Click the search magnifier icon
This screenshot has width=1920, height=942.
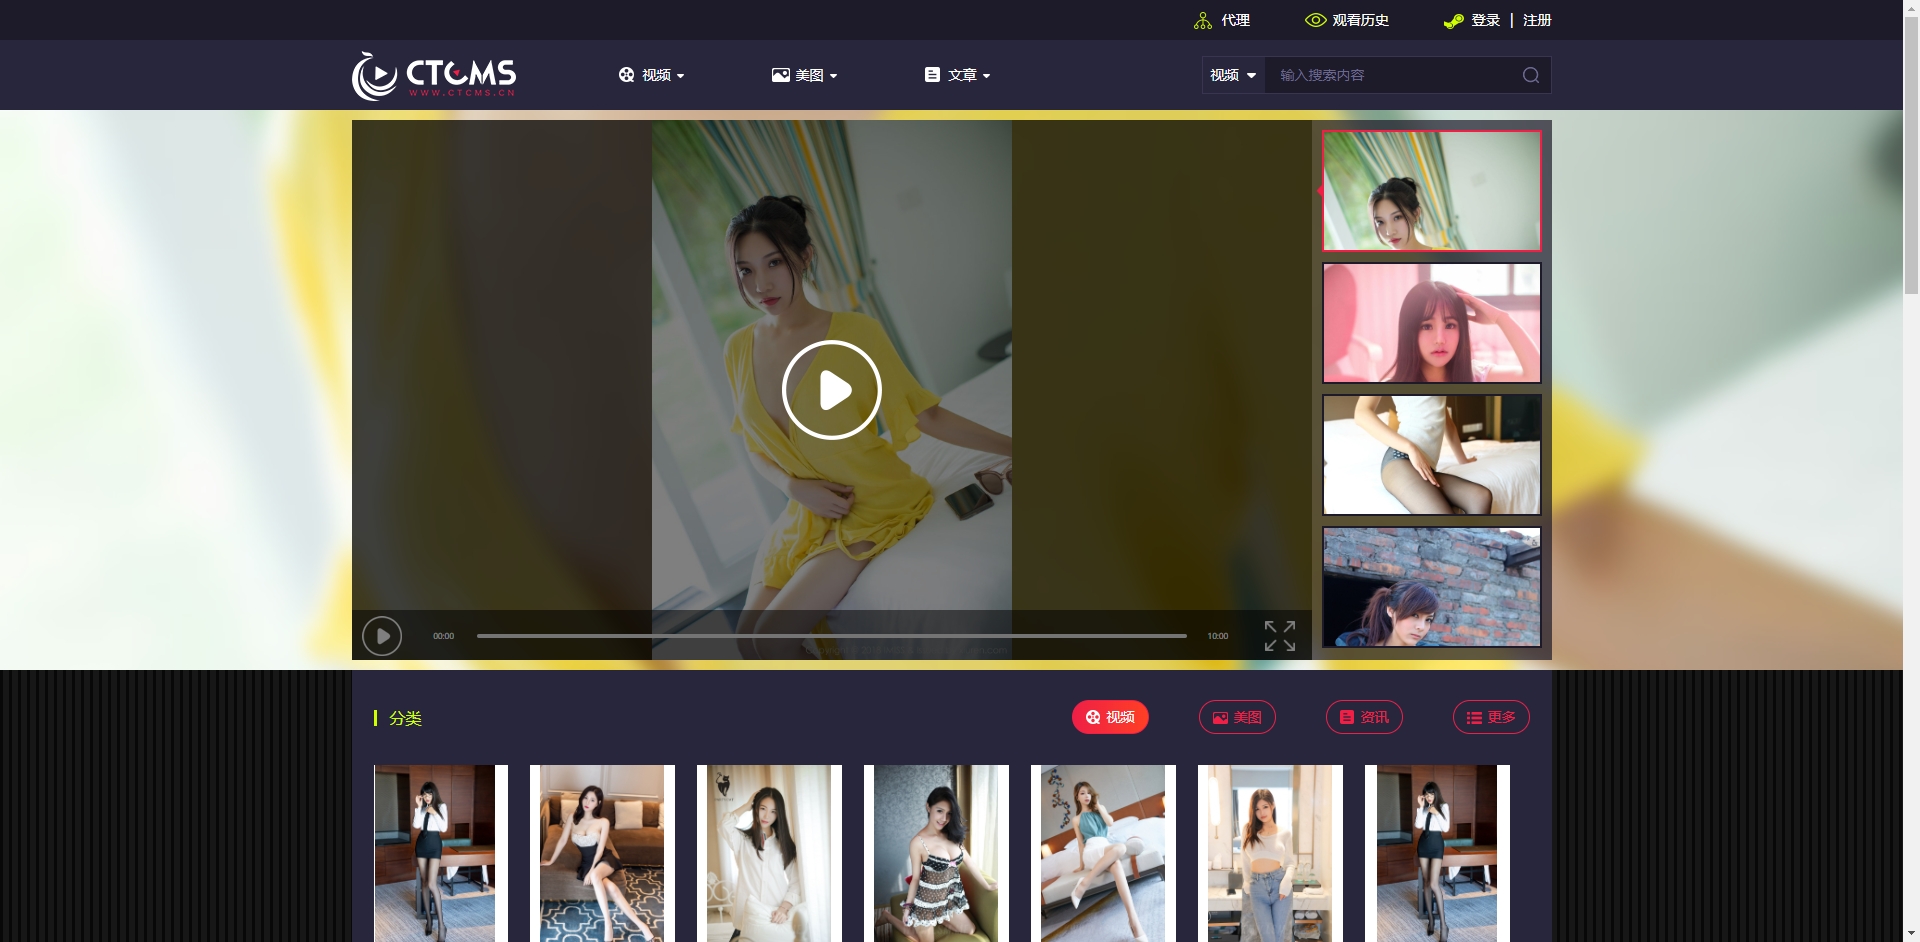pyautogui.click(x=1530, y=75)
